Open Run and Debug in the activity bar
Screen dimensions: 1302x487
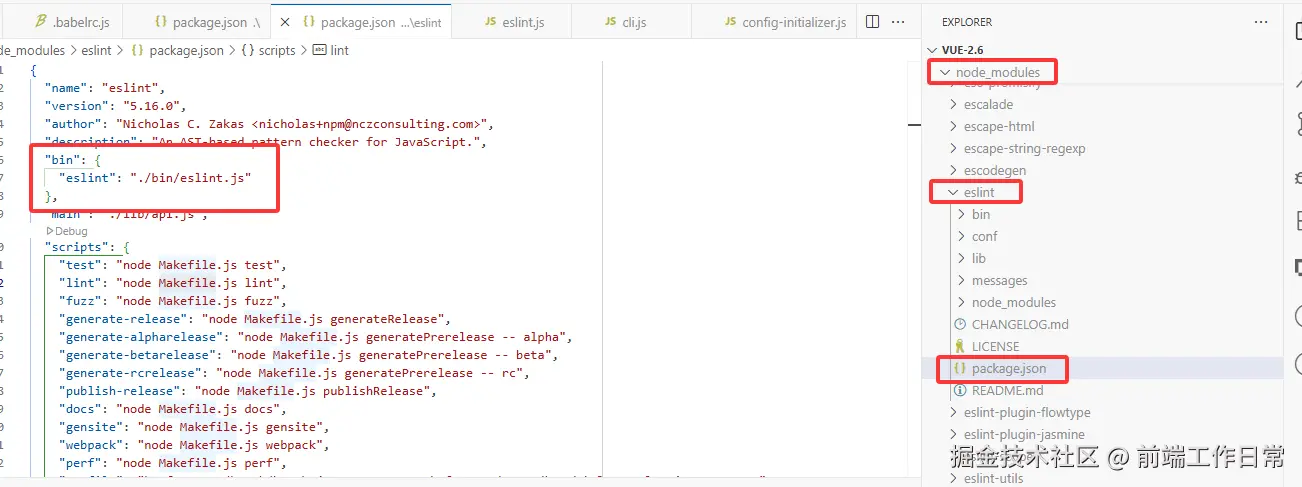(1295, 176)
